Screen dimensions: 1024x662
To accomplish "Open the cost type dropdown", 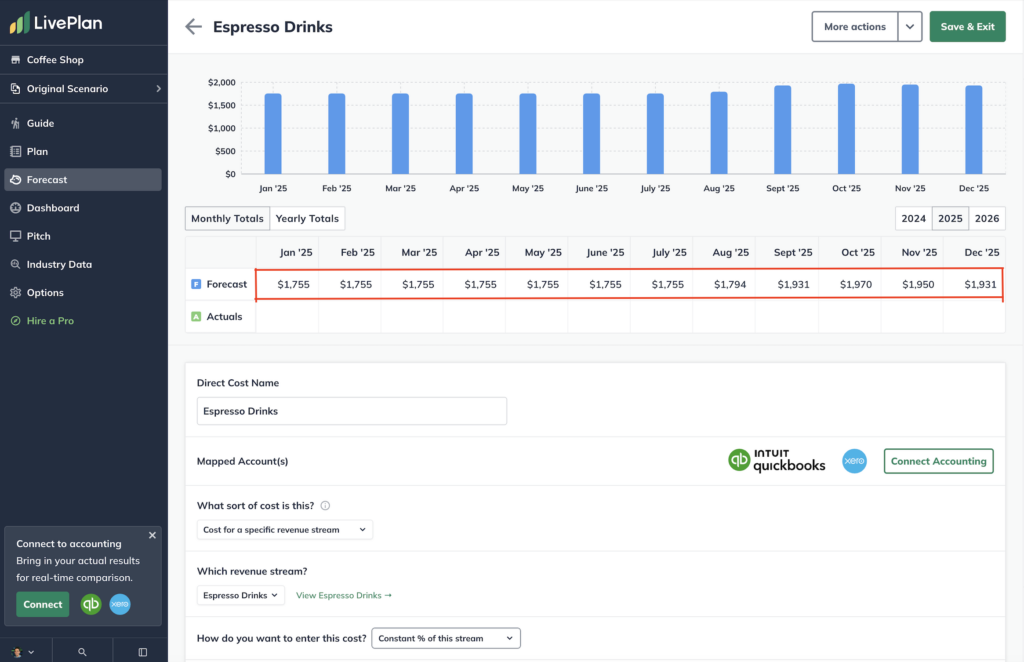I will pos(285,530).
